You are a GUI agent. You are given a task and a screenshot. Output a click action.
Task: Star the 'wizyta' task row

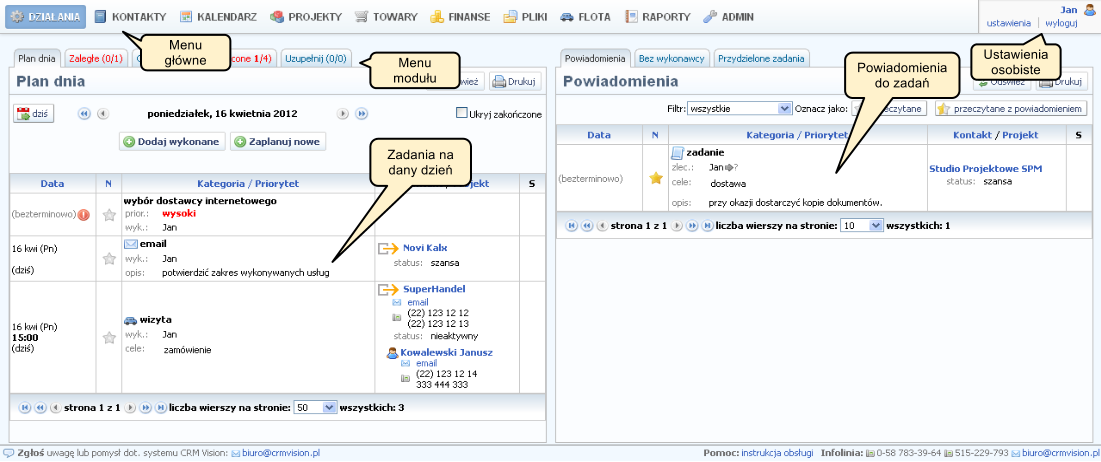click(x=110, y=337)
